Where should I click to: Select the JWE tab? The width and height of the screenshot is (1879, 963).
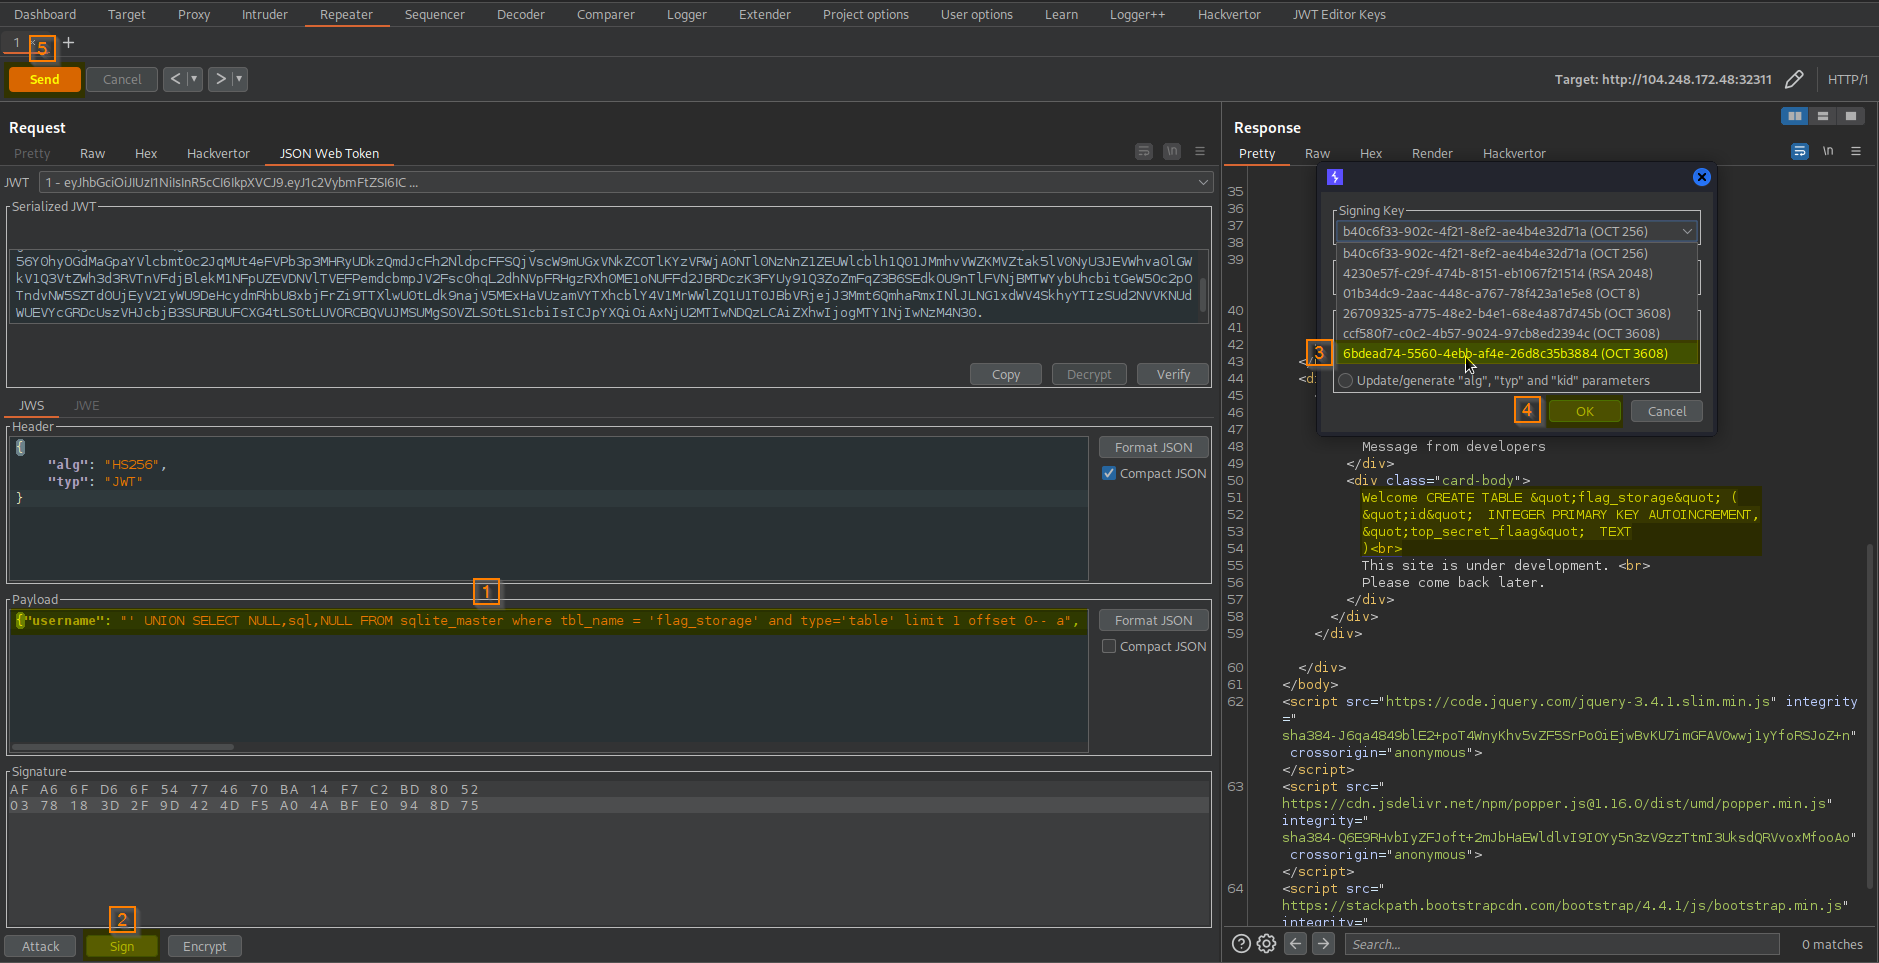click(x=87, y=405)
